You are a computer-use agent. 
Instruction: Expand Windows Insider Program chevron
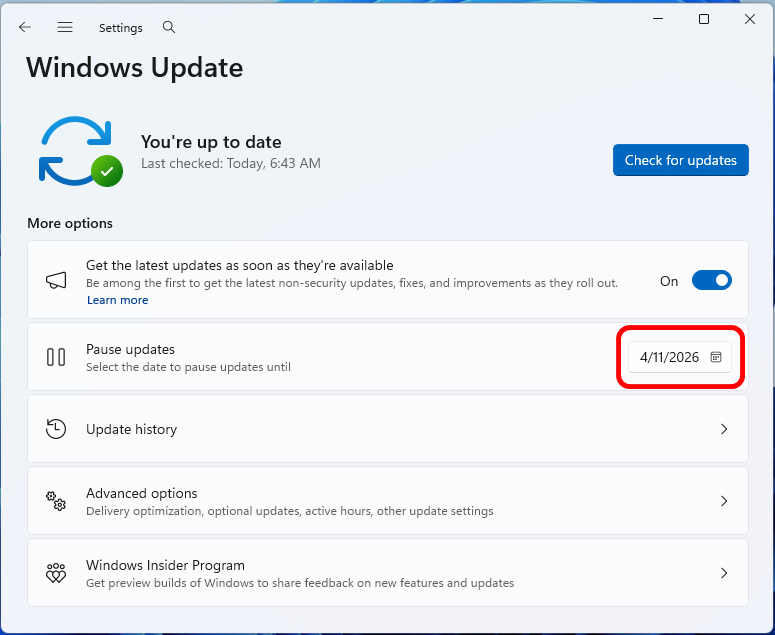tap(724, 573)
